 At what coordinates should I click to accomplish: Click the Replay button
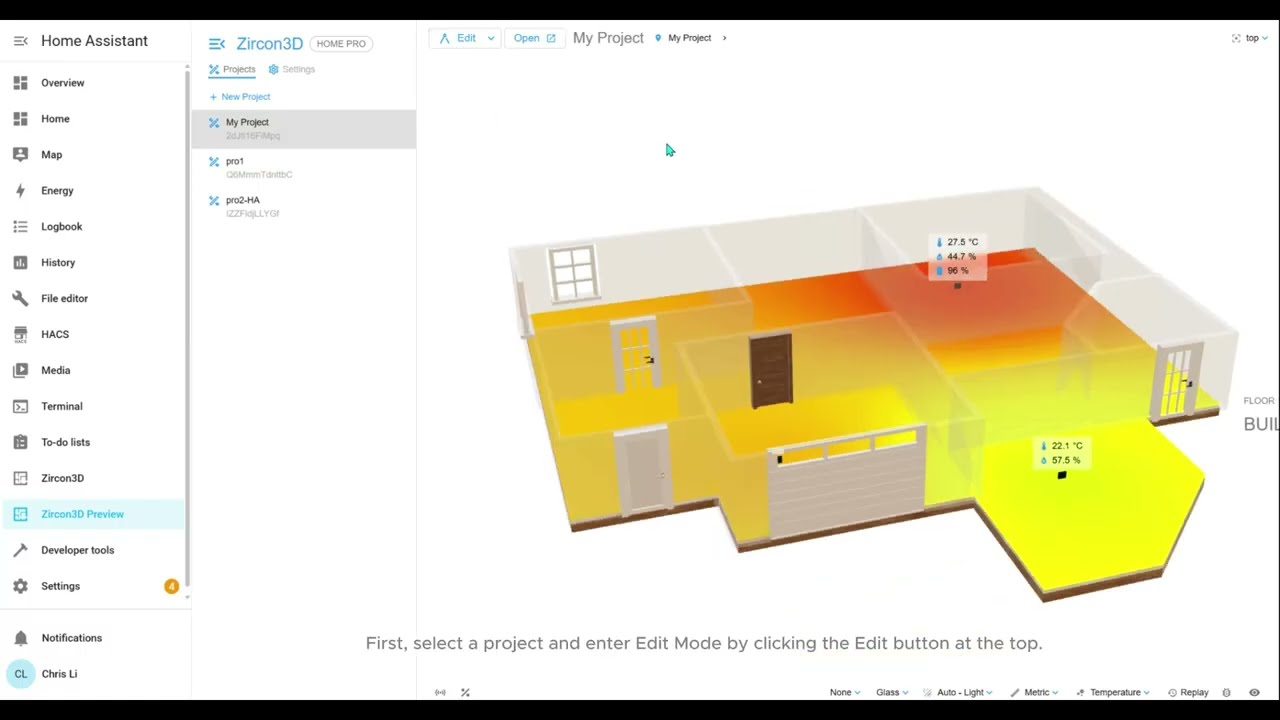1188,692
